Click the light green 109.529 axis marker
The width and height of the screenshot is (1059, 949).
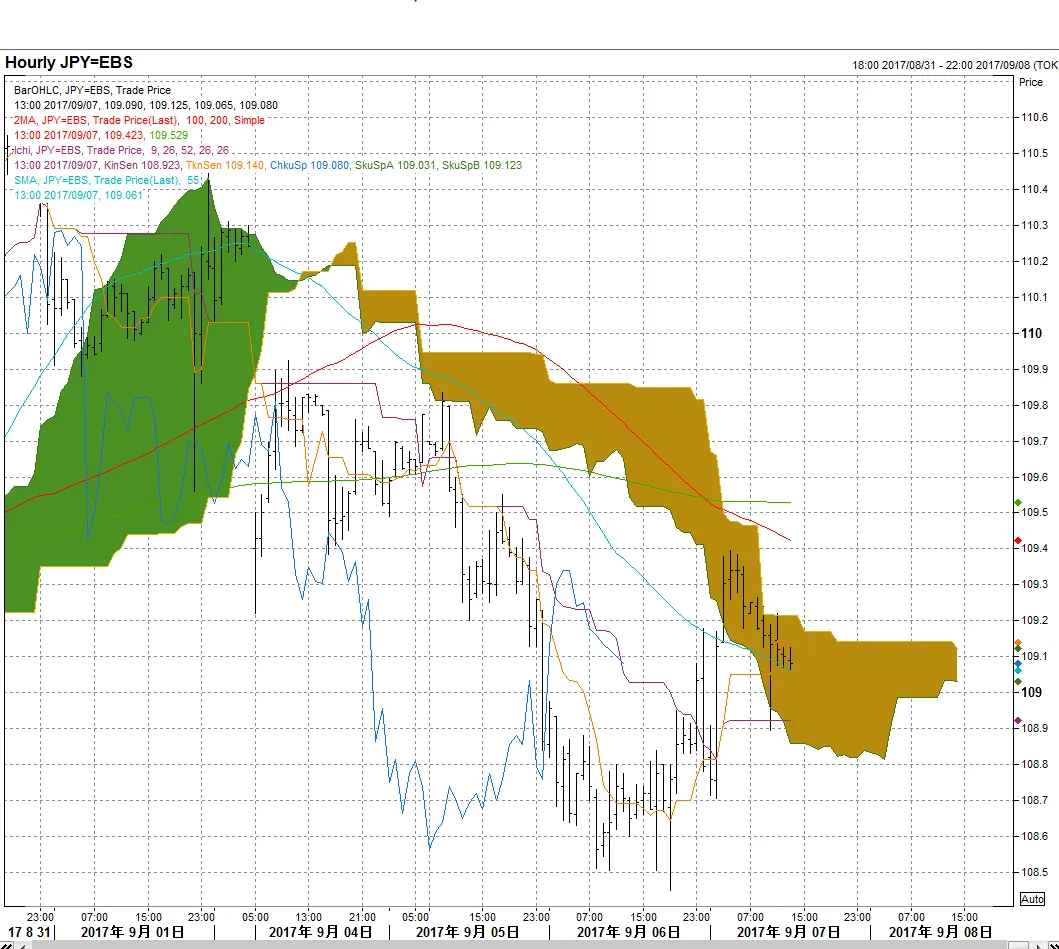1018,502
